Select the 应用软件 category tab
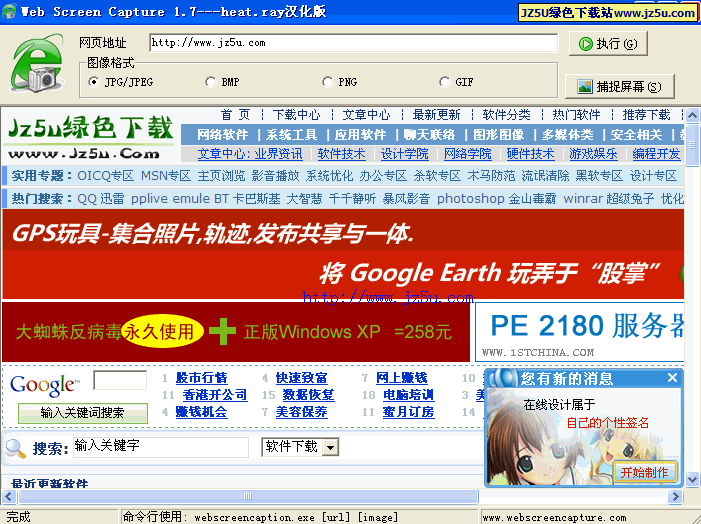Viewport: 701px width, 524px height. (x=360, y=135)
